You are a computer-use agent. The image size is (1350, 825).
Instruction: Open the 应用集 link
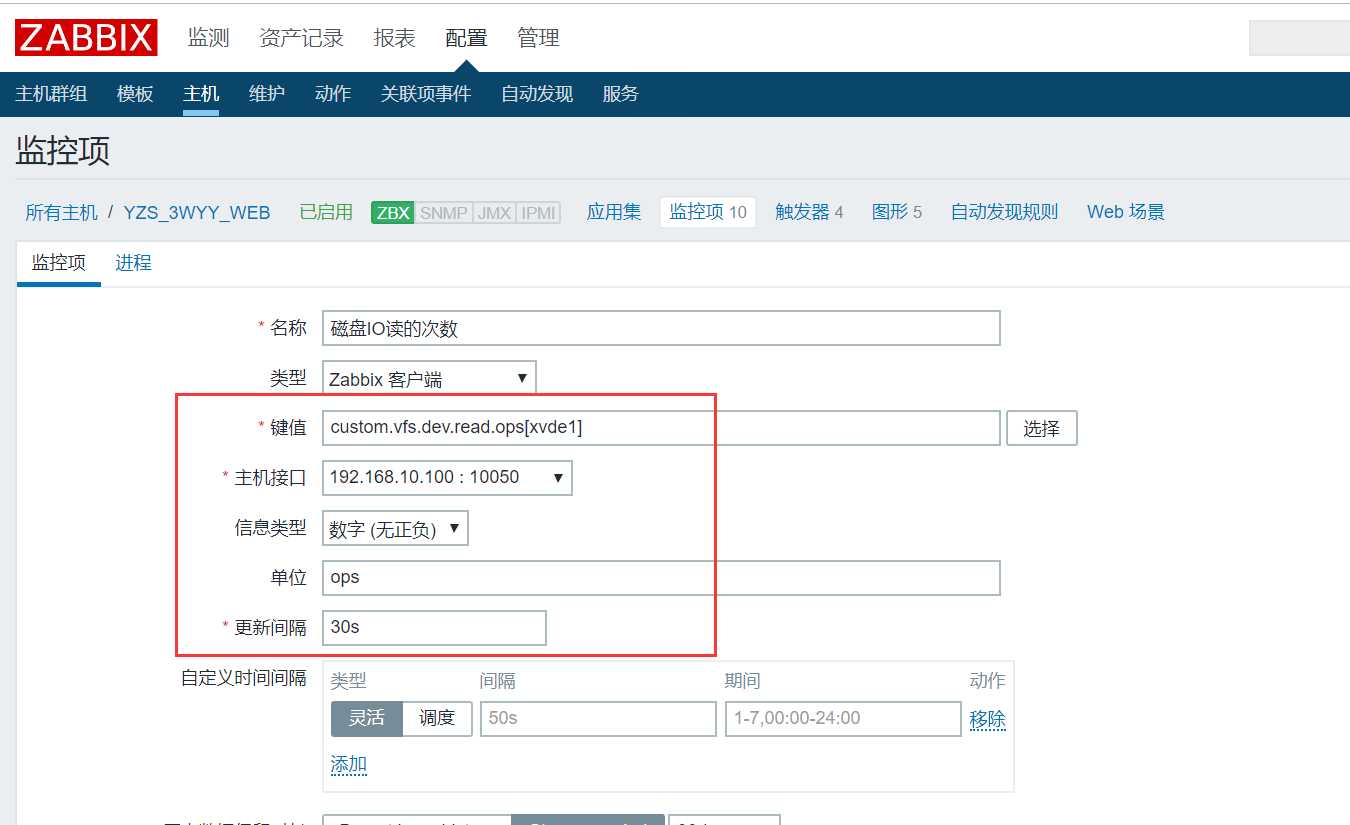[614, 212]
